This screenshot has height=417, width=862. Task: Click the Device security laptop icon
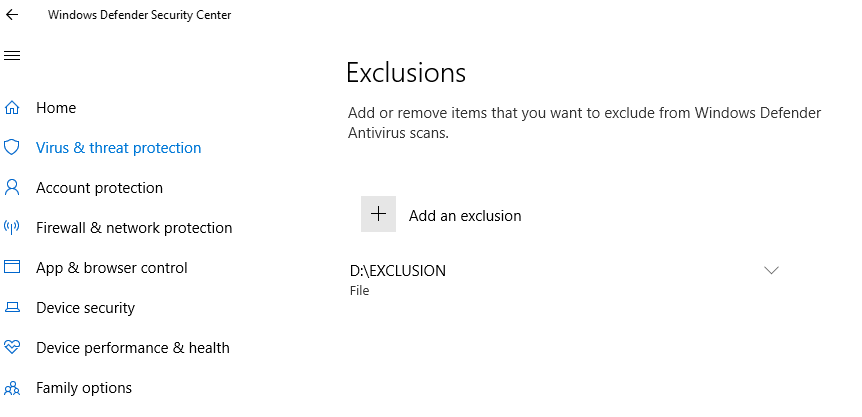click(13, 307)
